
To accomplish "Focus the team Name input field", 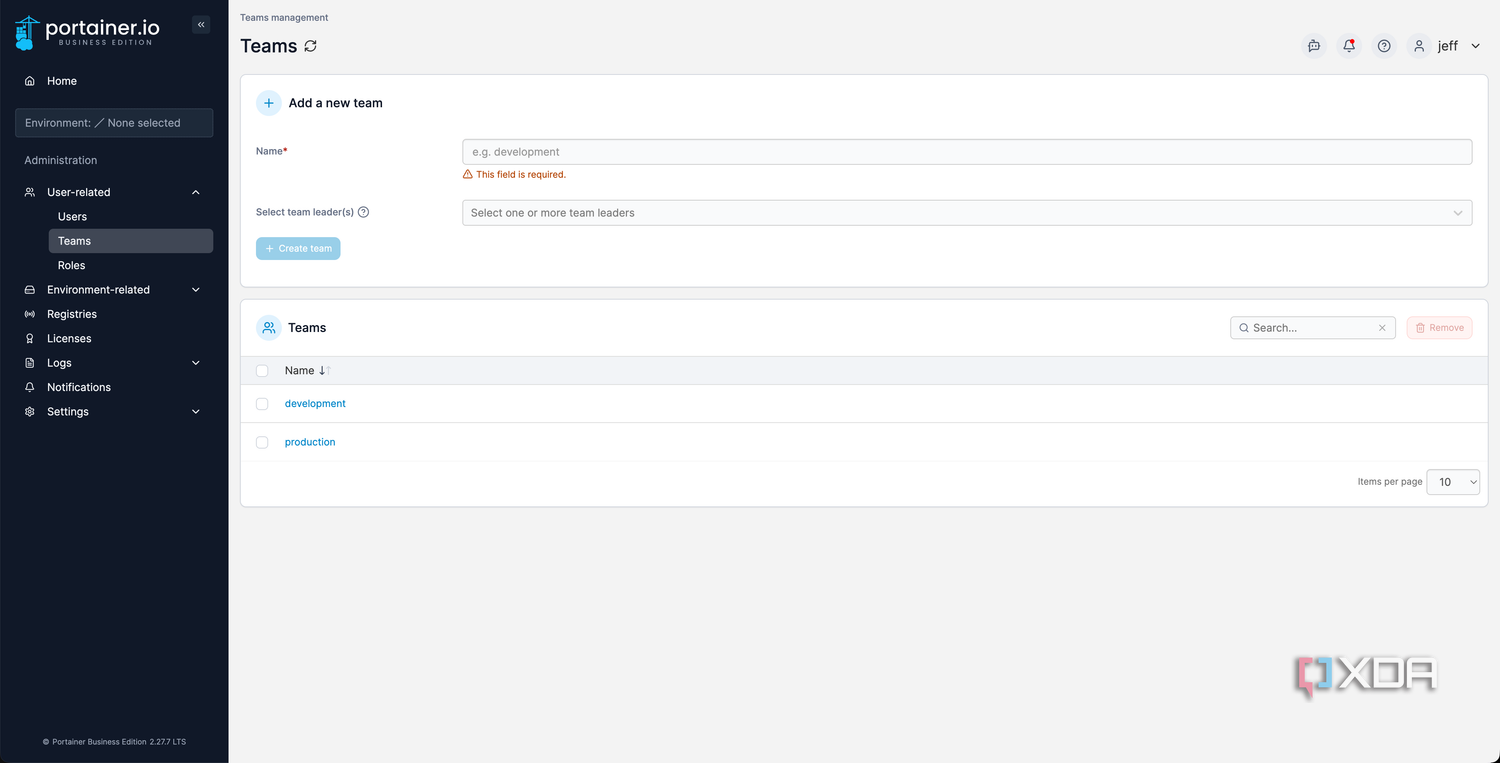I will coord(967,152).
